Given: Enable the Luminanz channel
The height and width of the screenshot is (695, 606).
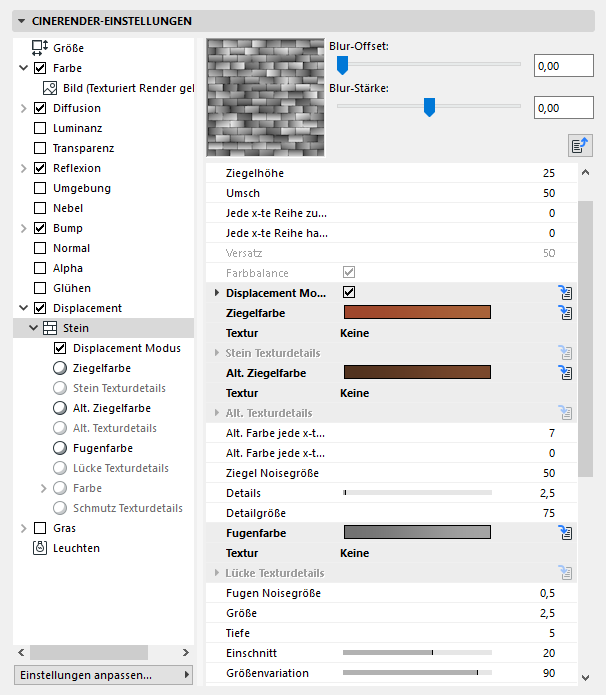Looking at the screenshot, I should [x=40, y=128].
